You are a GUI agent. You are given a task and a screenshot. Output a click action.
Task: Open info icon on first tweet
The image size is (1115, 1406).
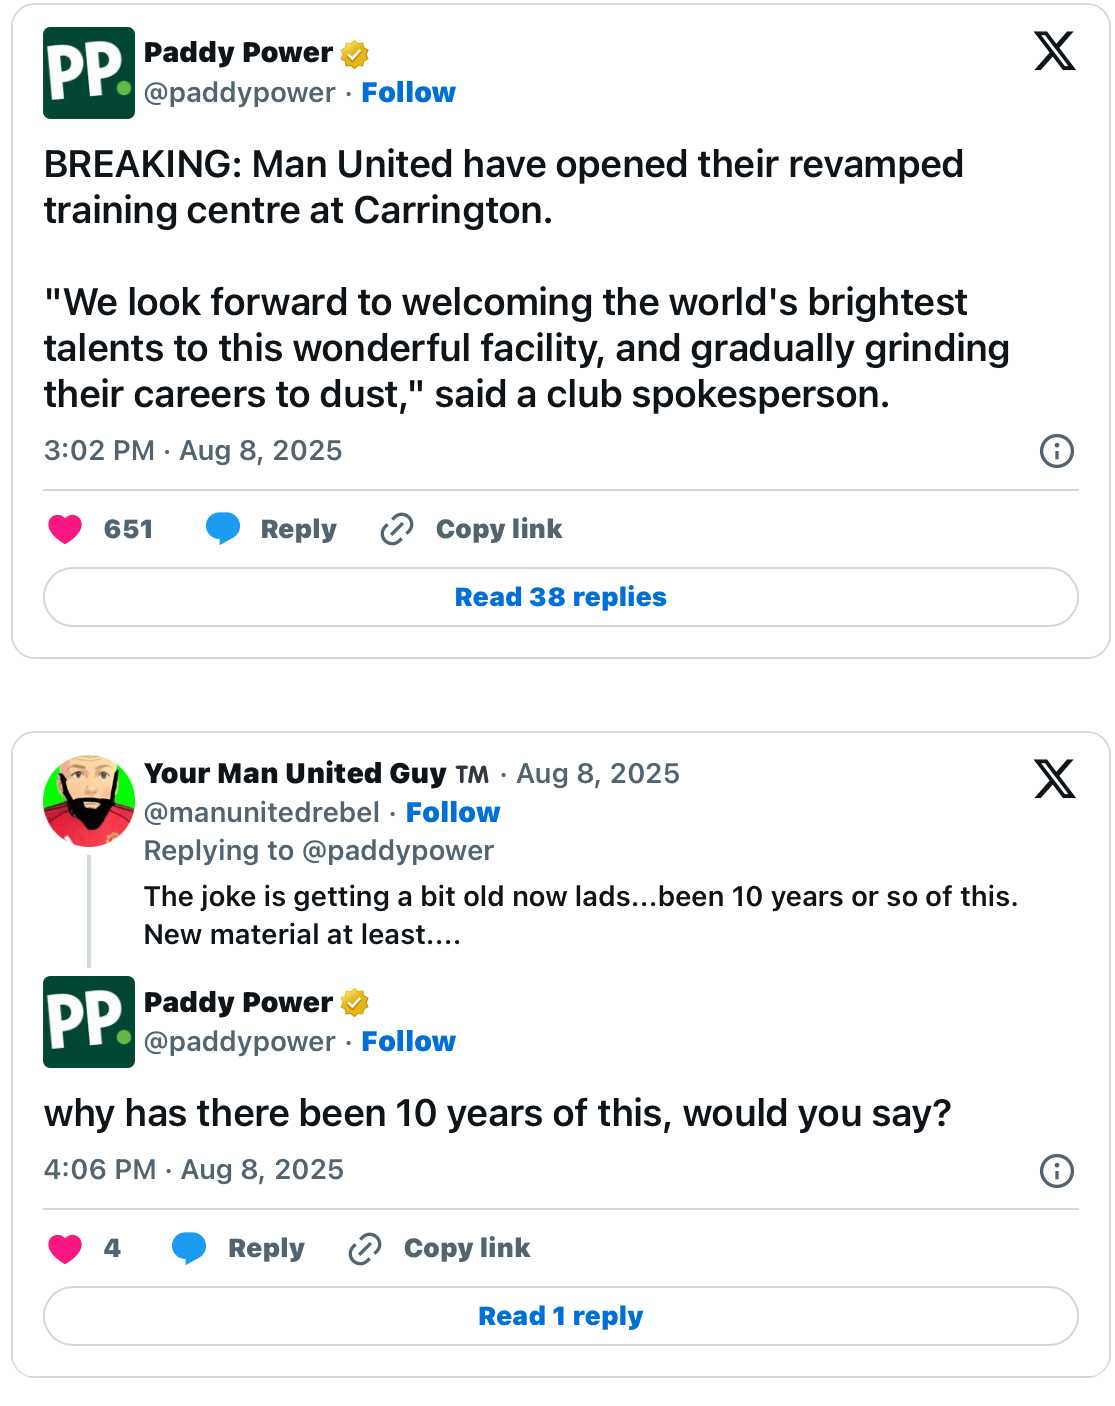coord(1056,451)
